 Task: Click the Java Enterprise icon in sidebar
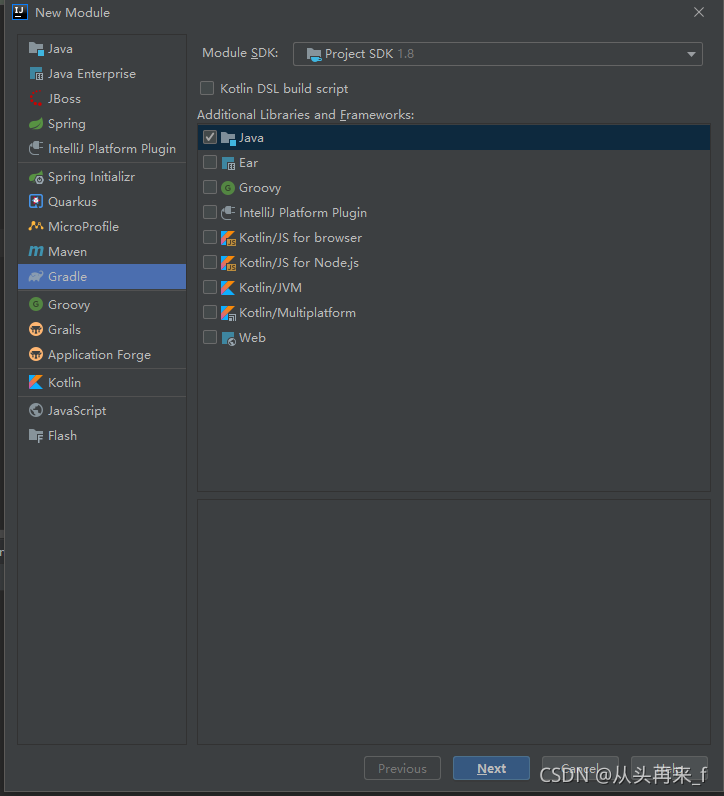[x=36, y=74]
